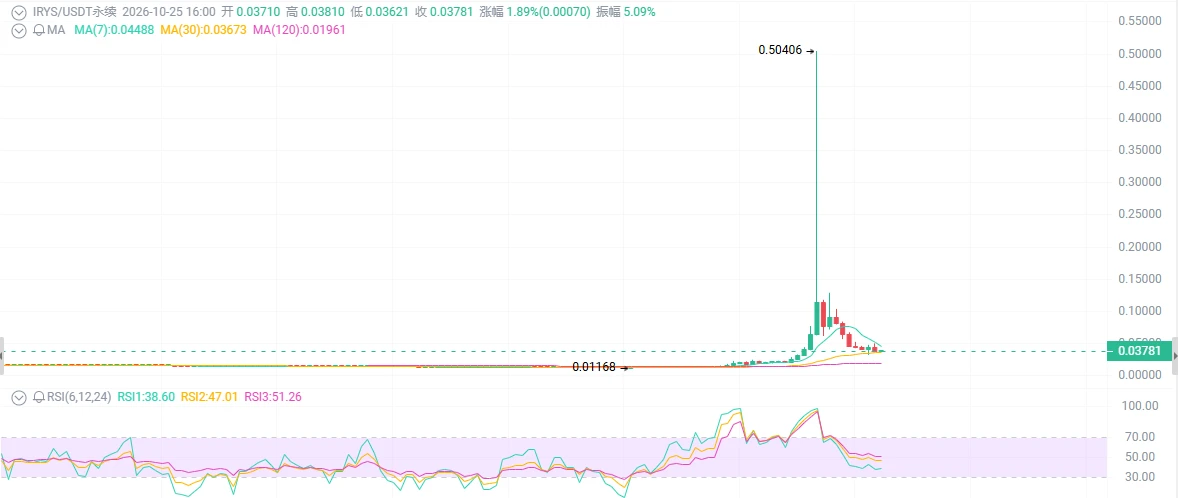Set alert via RSI bell icon
Viewport: 1178px width, 498px height.
point(37,397)
